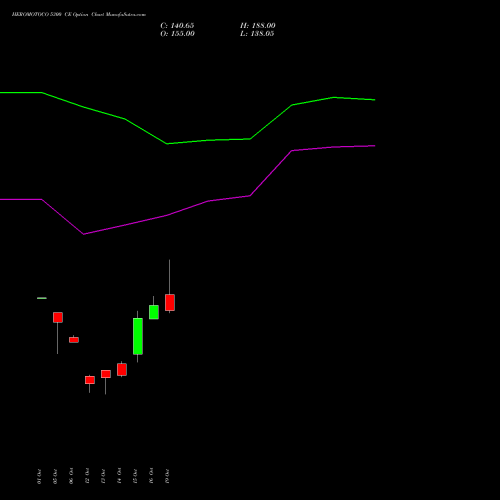The image size is (500, 500).
Task: Click the red candle for 12 Oct
Action: point(90,380)
